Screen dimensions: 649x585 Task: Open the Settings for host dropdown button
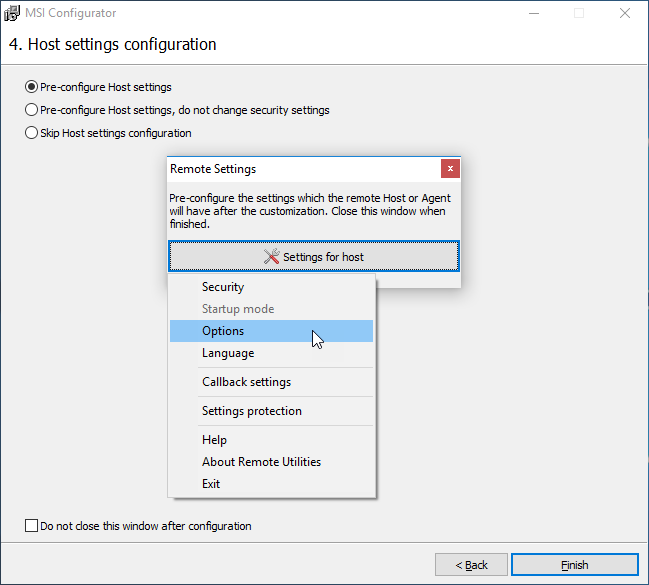point(314,257)
